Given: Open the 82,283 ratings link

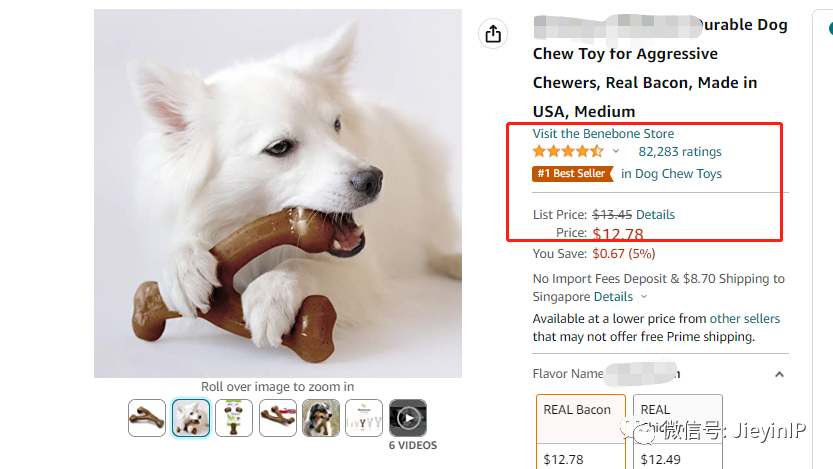Looking at the screenshot, I should (x=680, y=152).
